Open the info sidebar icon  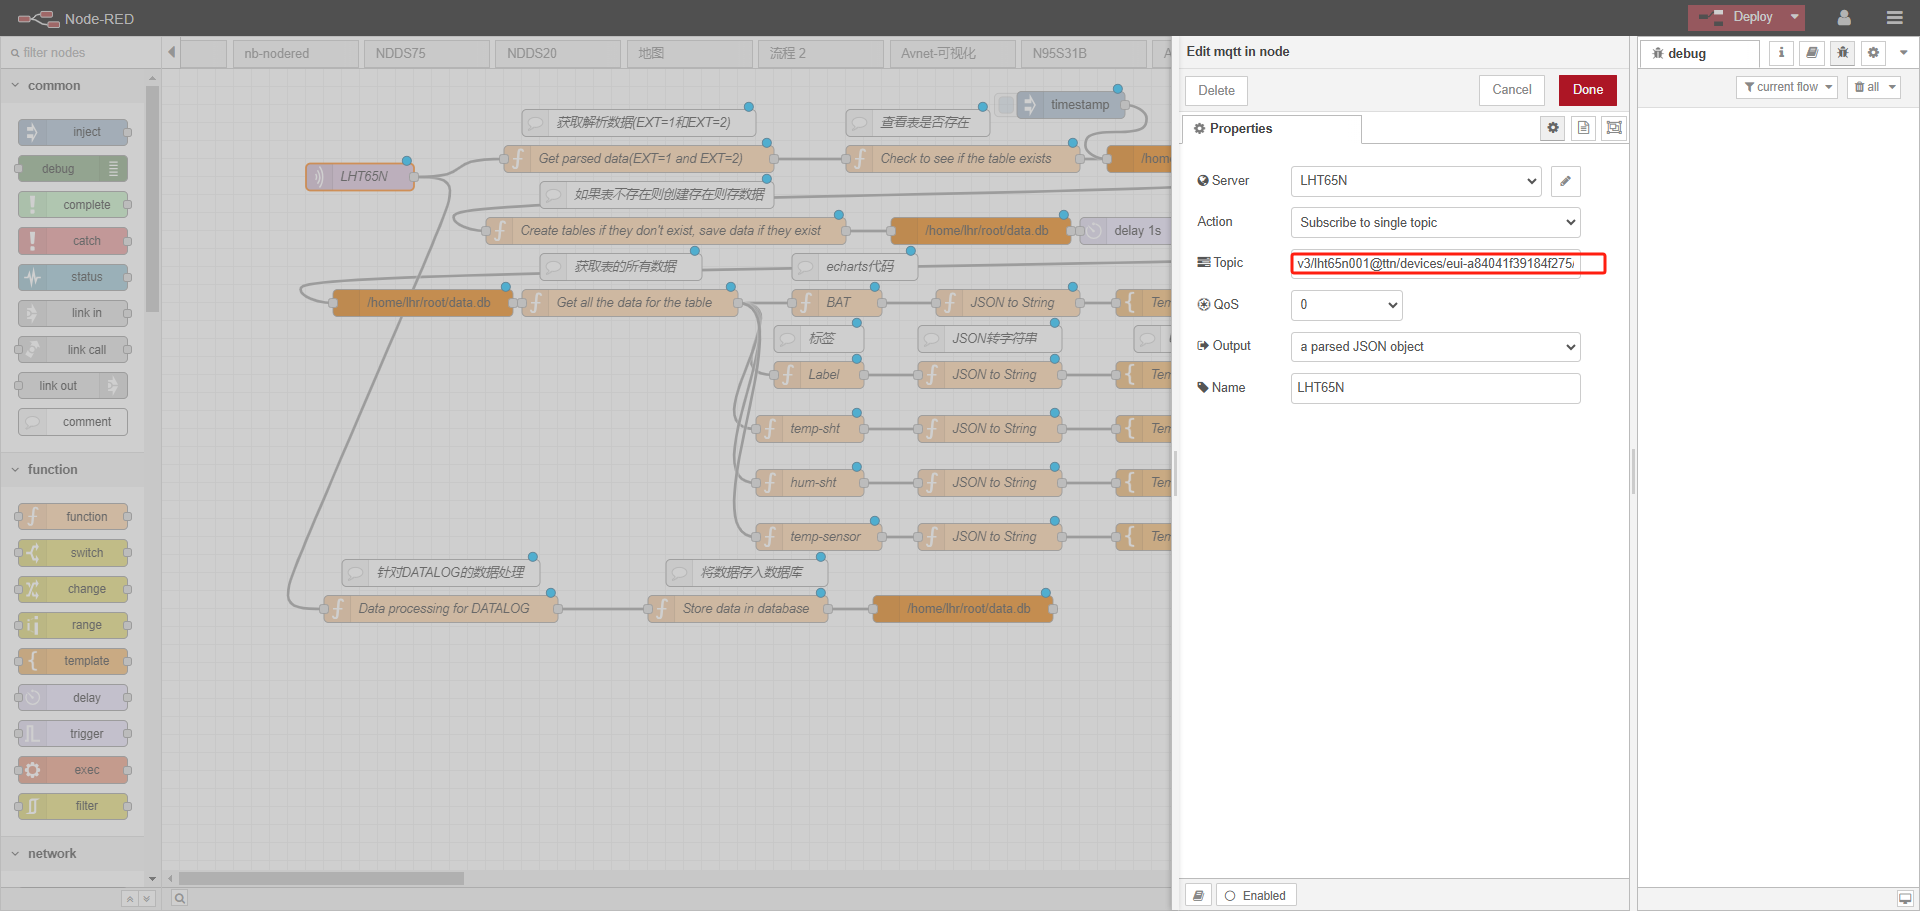pos(1781,53)
